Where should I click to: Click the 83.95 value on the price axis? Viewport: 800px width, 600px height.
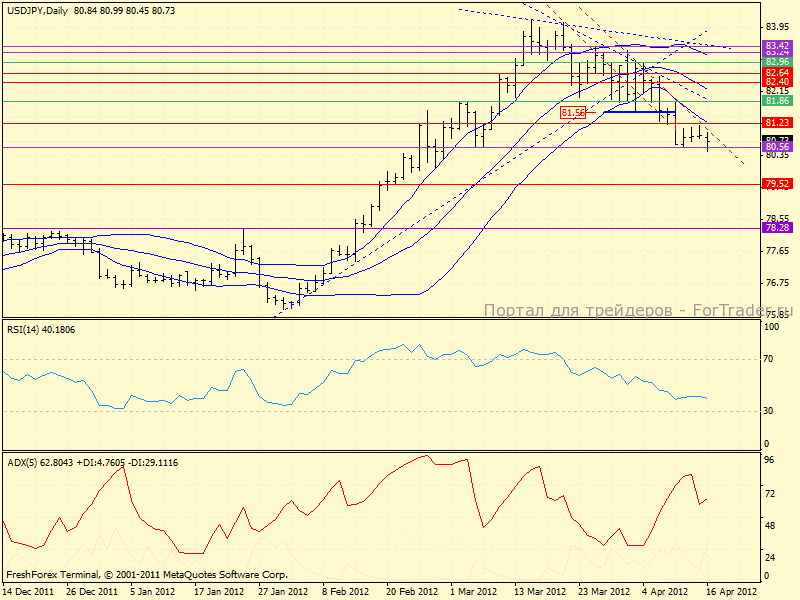coord(777,27)
